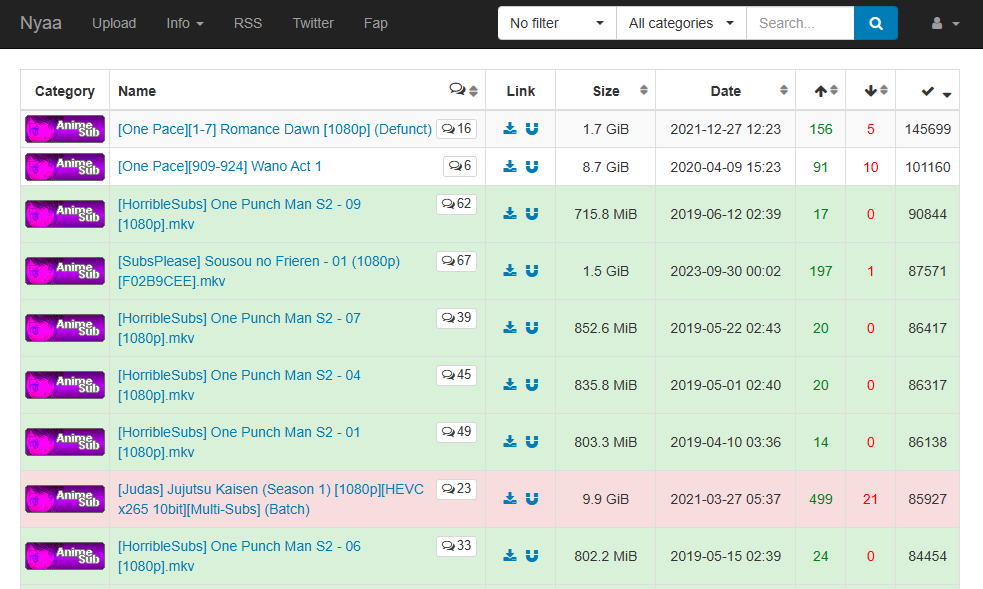Screen dimensions: 983x589
Task: Download torrent for One Punch Man S2 - 09
Action: pyautogui.click(x=510, y=214)
